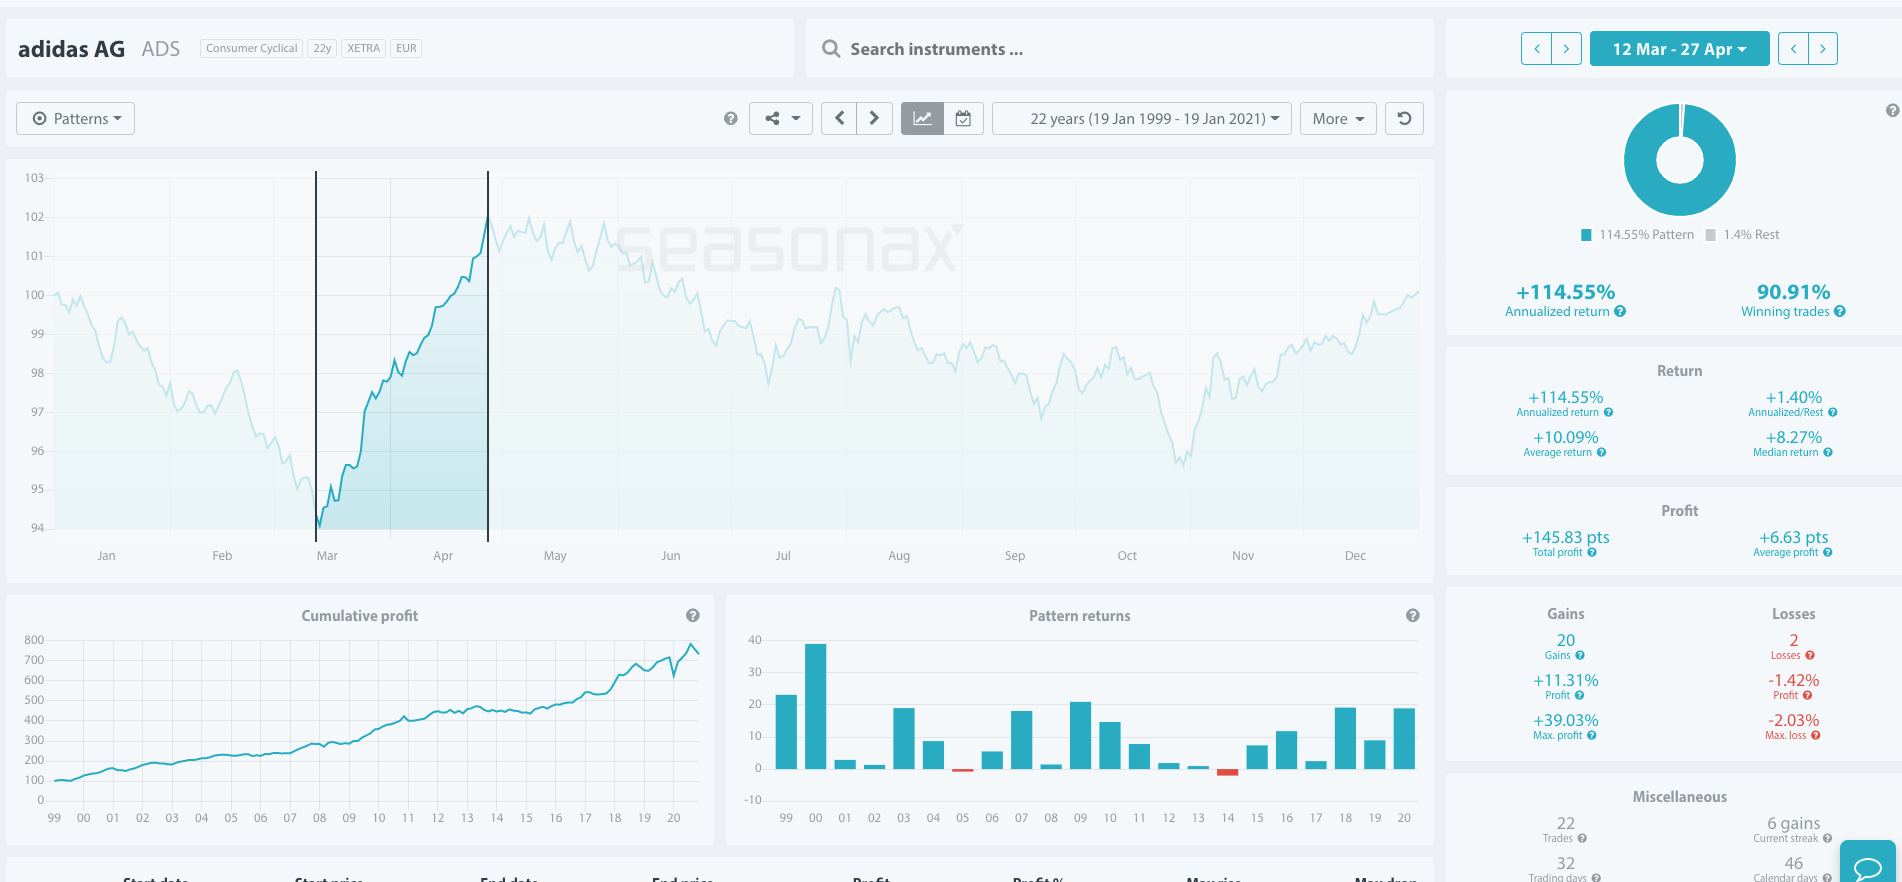Open help for Losses count
The image size is (1902, 882).
[1810, 655]
